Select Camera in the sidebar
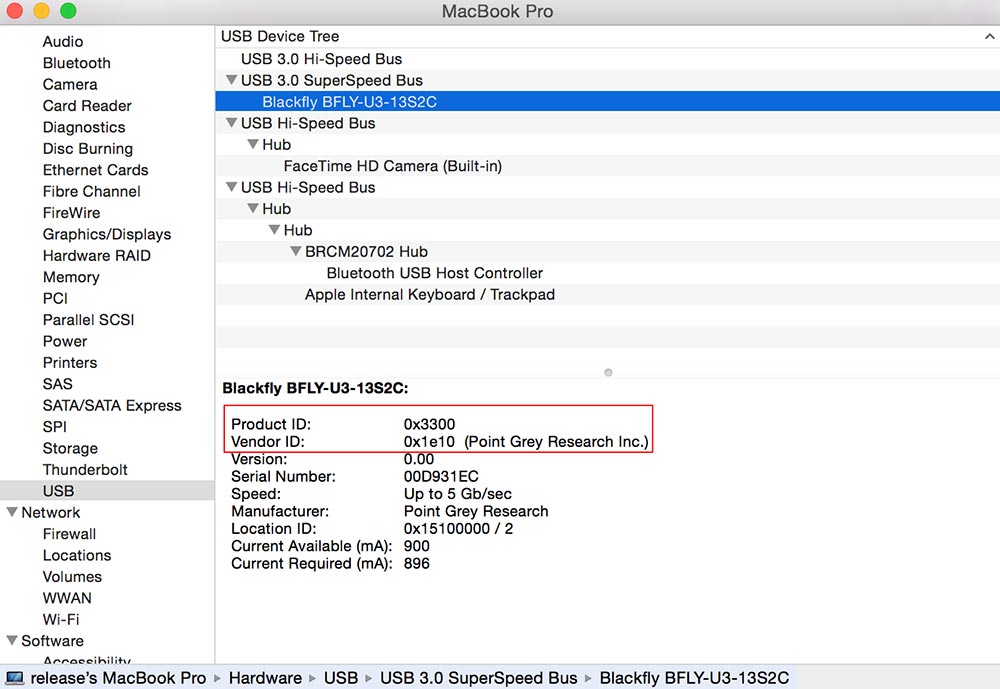This screenshot has width=1000, height=689. 70,84
